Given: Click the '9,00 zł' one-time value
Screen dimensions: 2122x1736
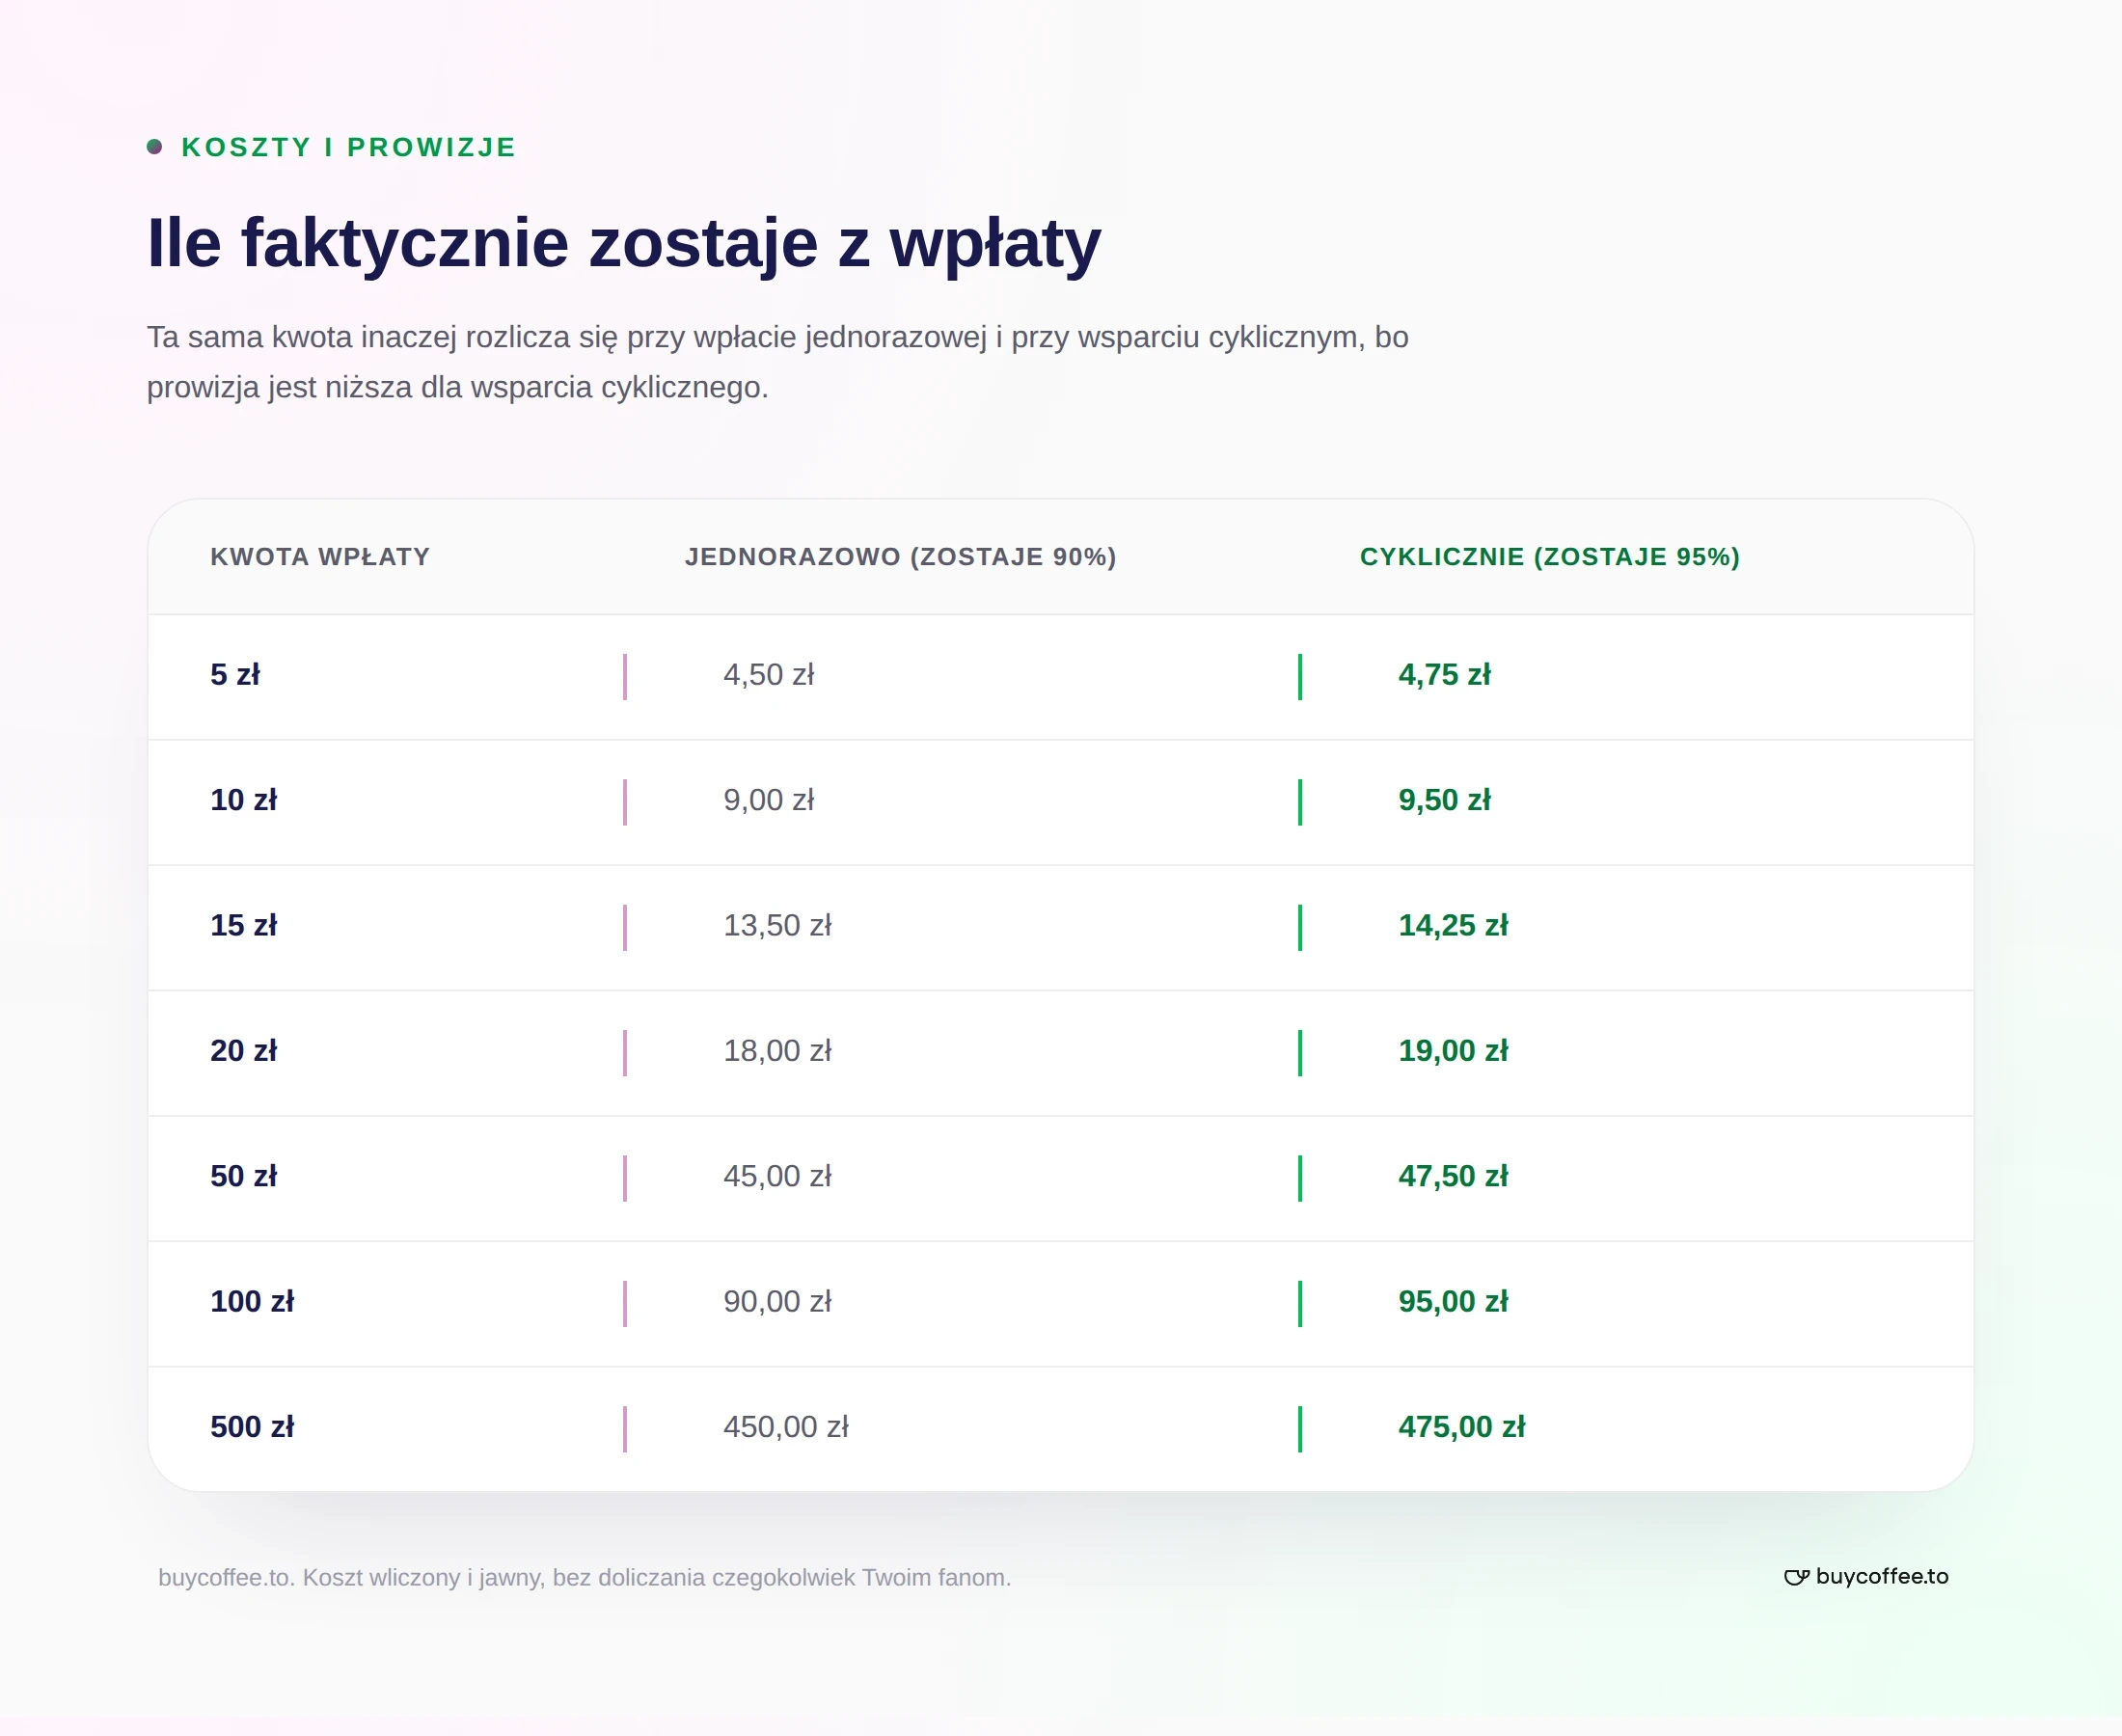Looking at the screenshot, I should pos(769,800).
